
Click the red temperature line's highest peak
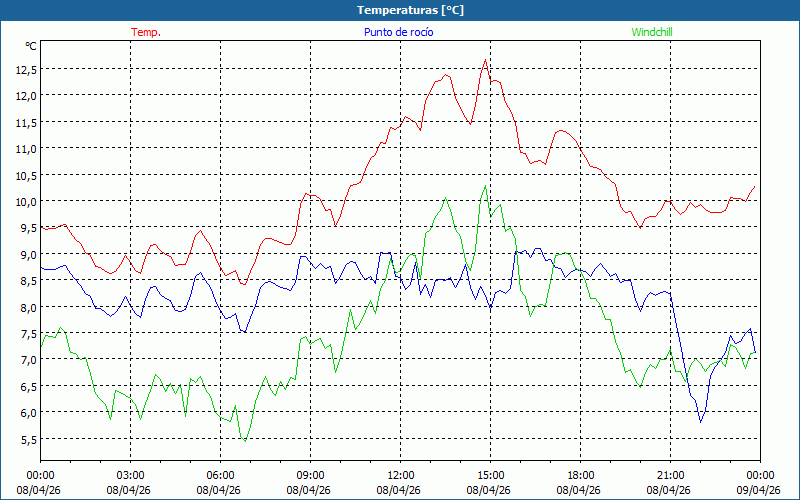tap(486, 60)
